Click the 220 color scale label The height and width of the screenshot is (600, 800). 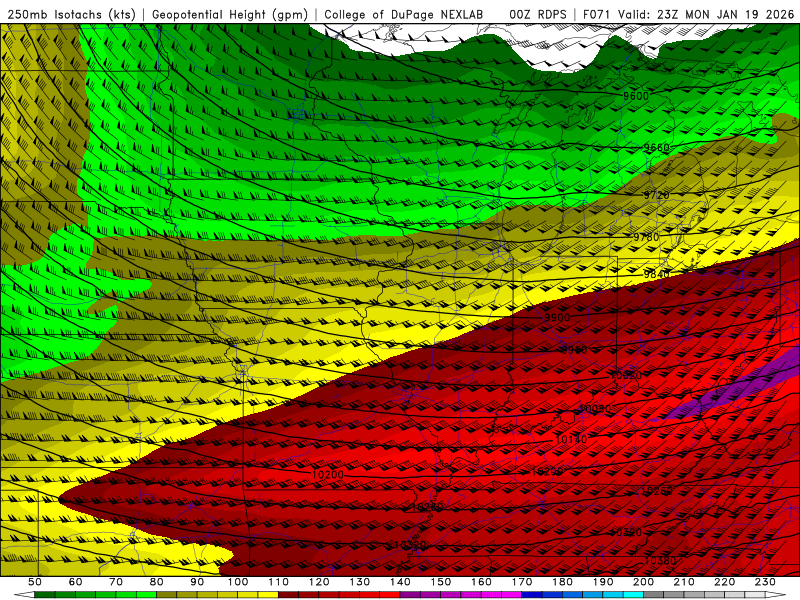click(724, 582)
